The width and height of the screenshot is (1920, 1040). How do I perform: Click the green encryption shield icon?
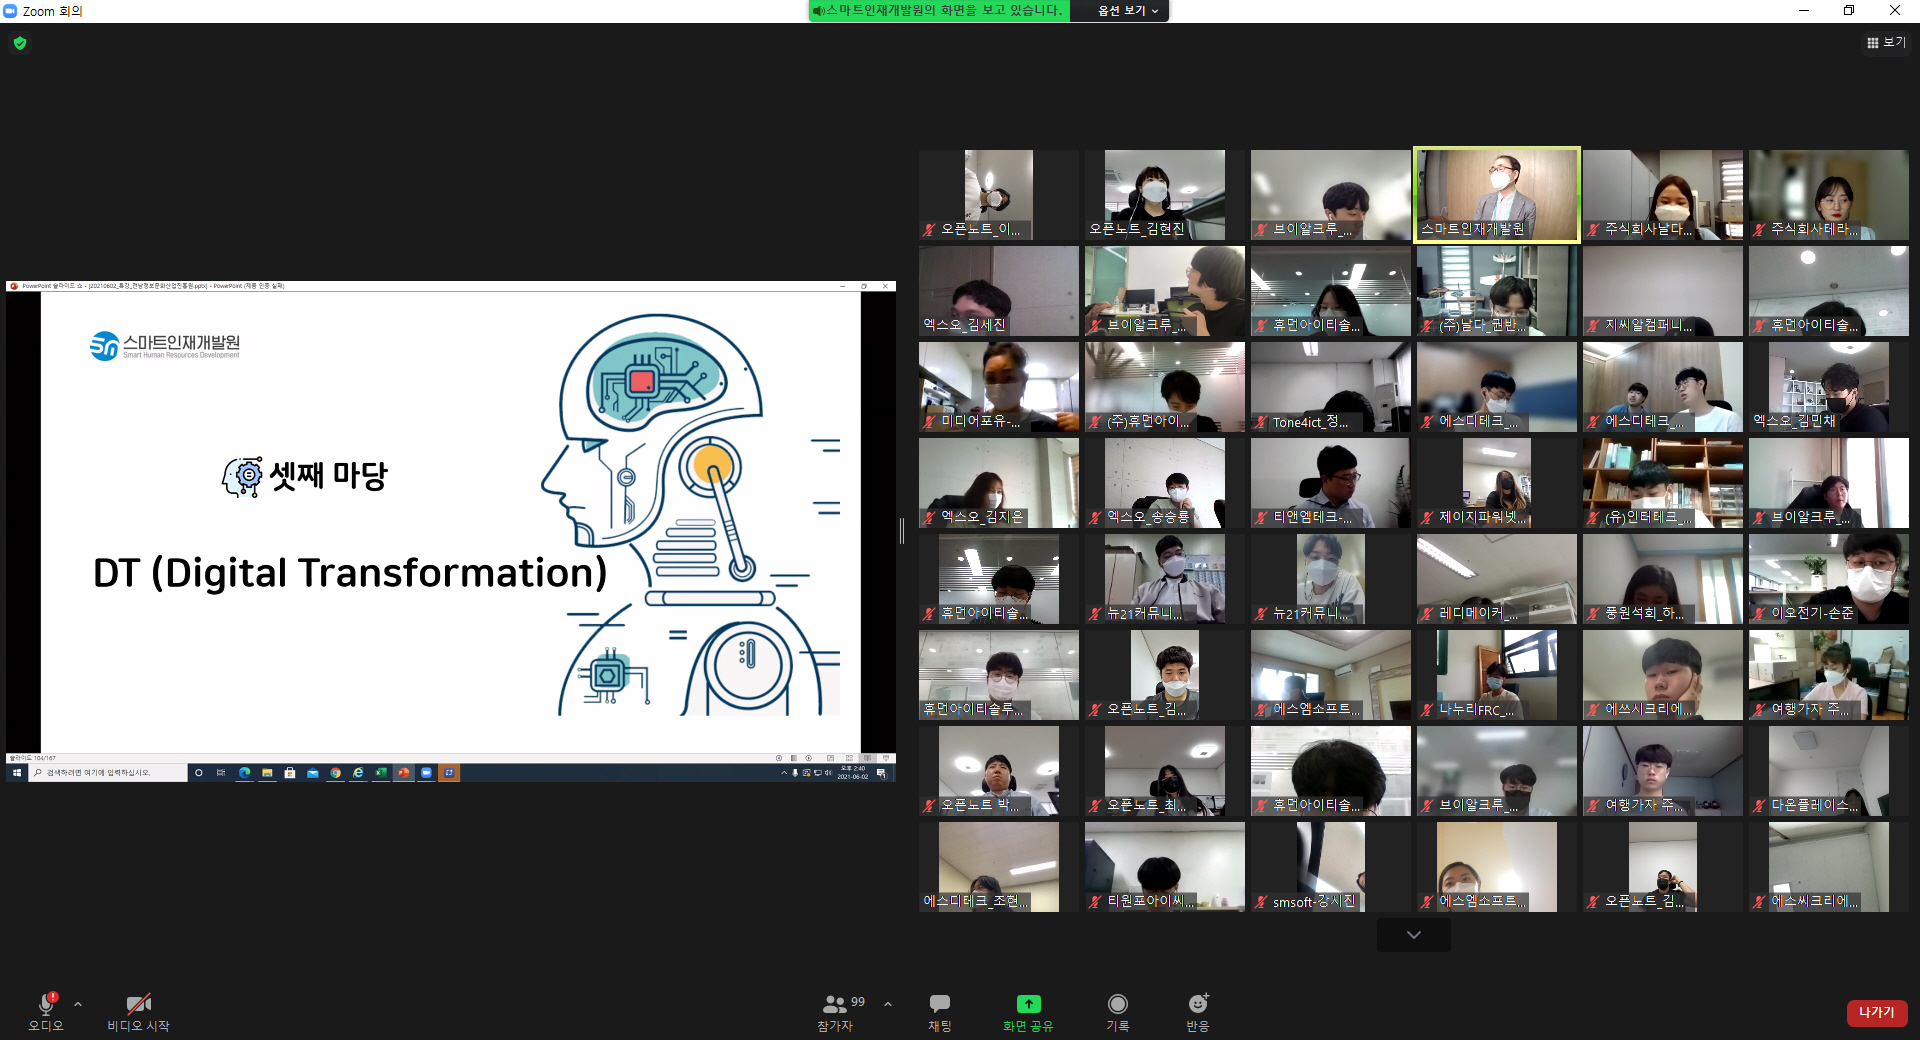[x=20, y=43]
